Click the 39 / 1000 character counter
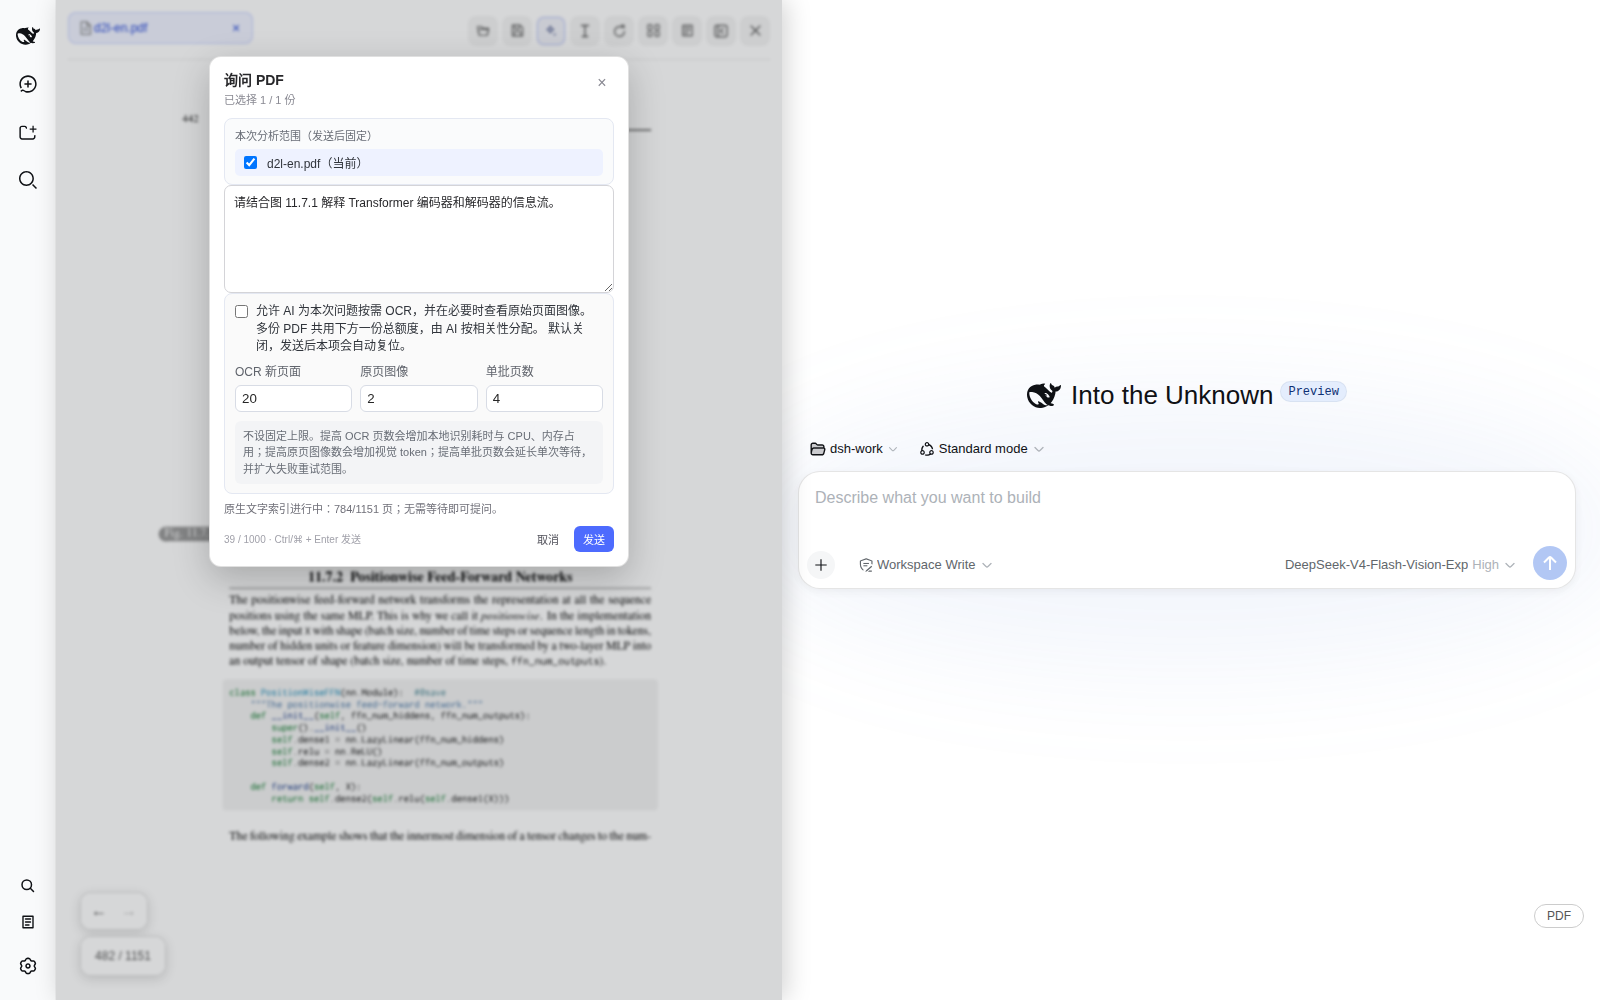Screen dimensions: 1600x1000 click(x=245, y=539)
